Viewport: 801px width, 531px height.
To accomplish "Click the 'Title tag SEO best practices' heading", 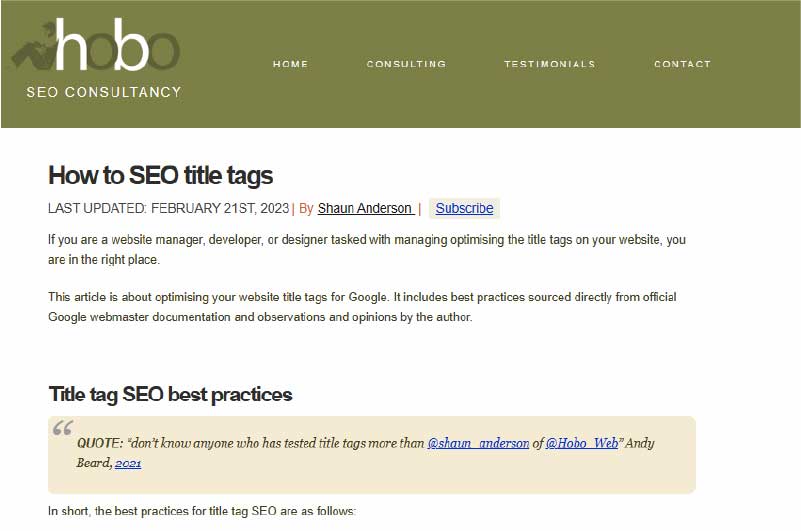I will (x=170, y=395).
